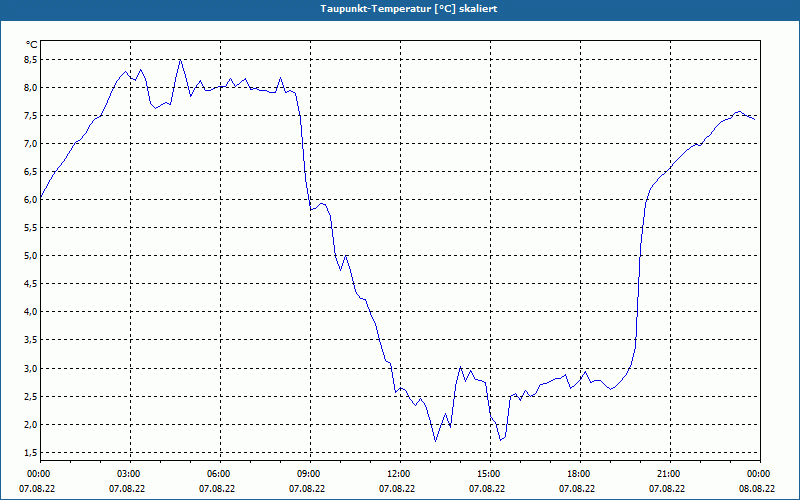Pick the 2,0 y-axis tick label
Screen dimensions: 800x500
(31, 424)
